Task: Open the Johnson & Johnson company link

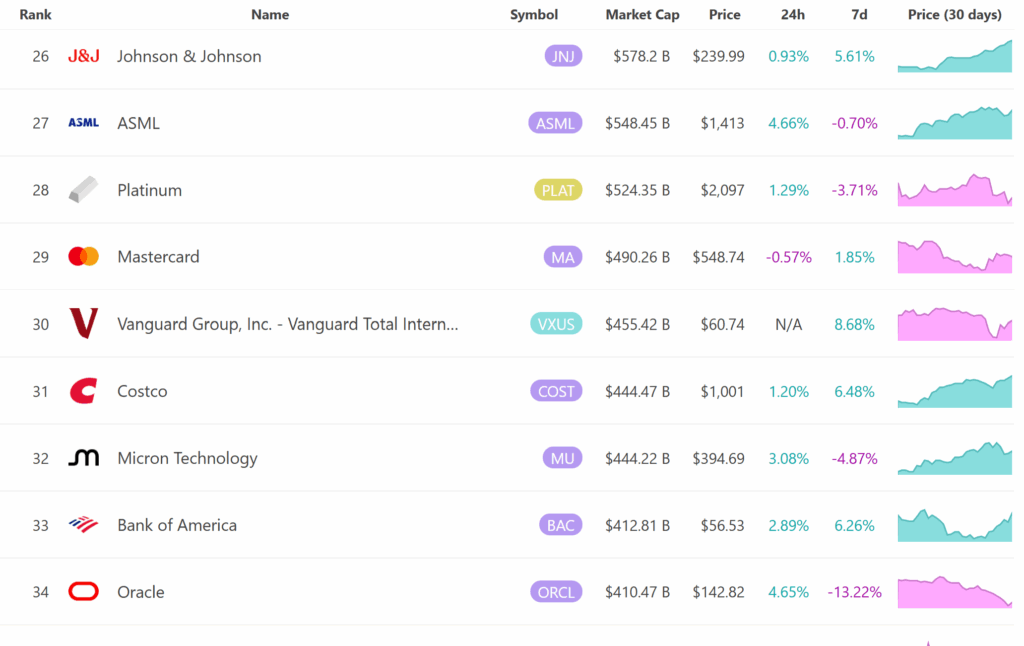Action: coord(189,56)
